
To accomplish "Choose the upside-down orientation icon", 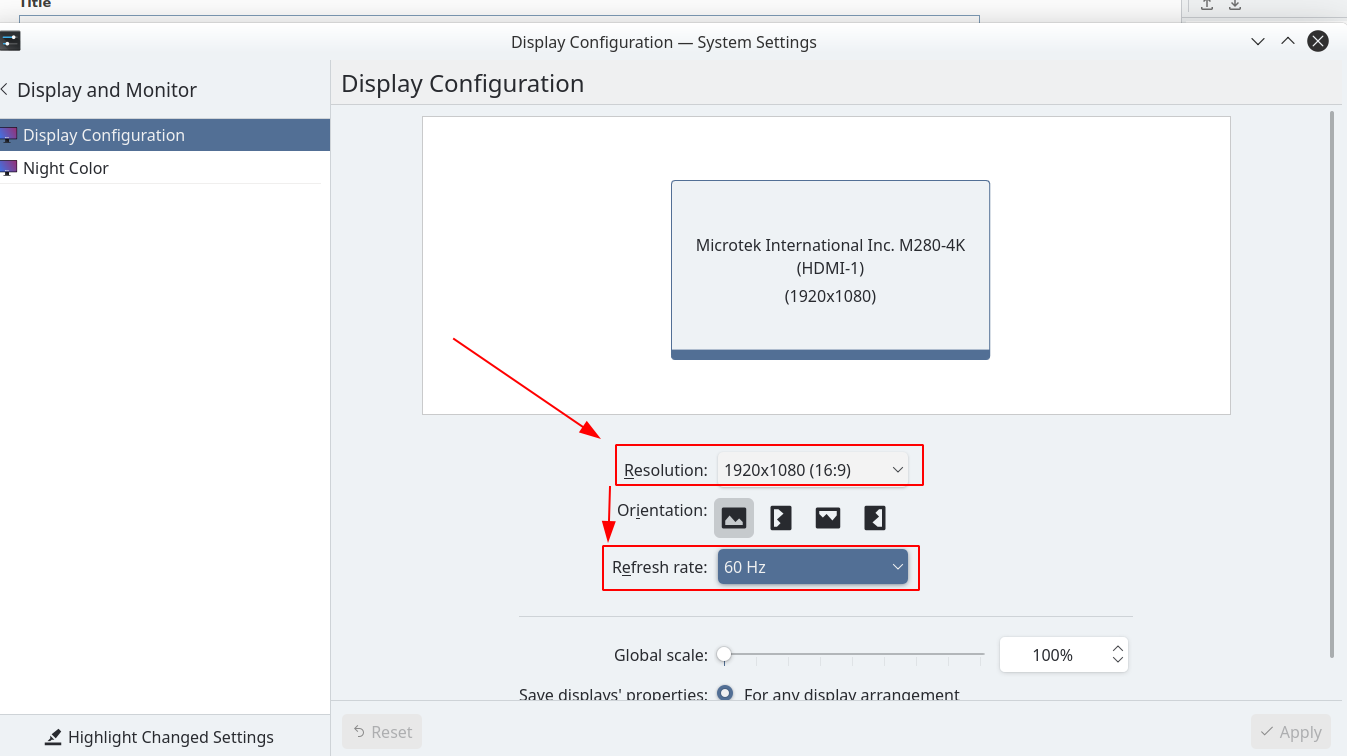I will pyautogui.click(x=828, y=518).
